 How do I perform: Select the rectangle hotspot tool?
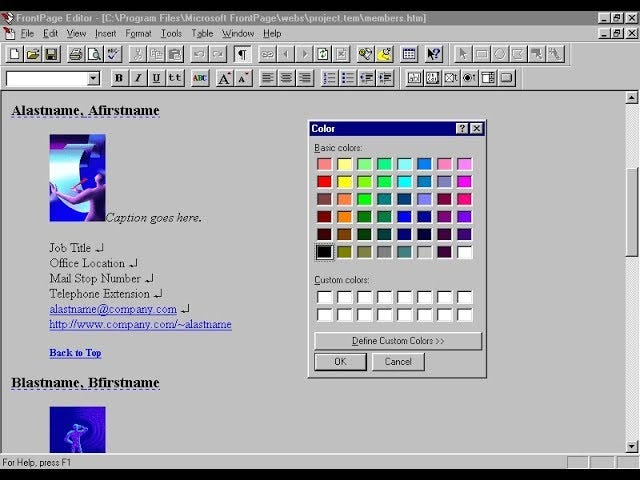pyautogui.click(x=481, y=54)
